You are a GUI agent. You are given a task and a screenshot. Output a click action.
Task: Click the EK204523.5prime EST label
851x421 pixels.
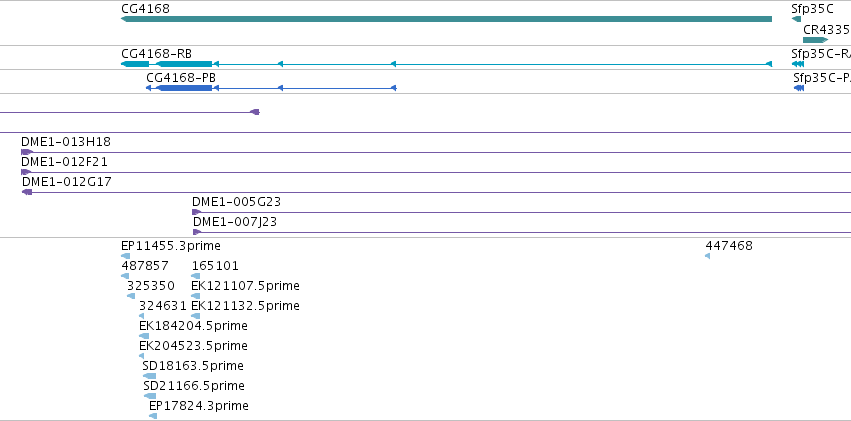tap(193, 346)
